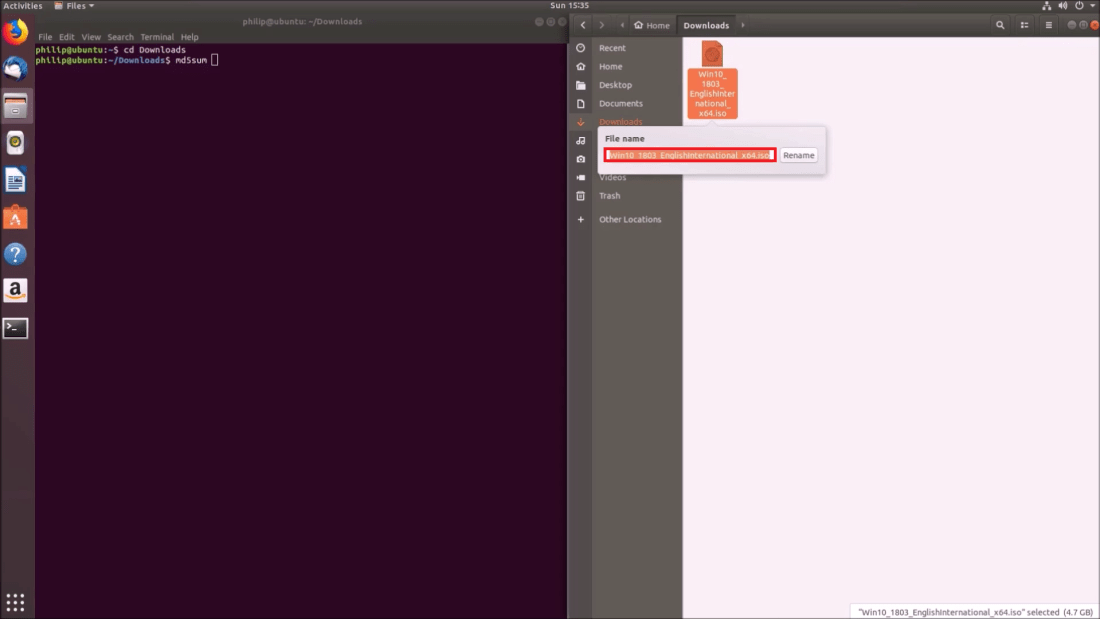Open the terminal Help menu
The image size is (1100, 619).
(189, 37)
